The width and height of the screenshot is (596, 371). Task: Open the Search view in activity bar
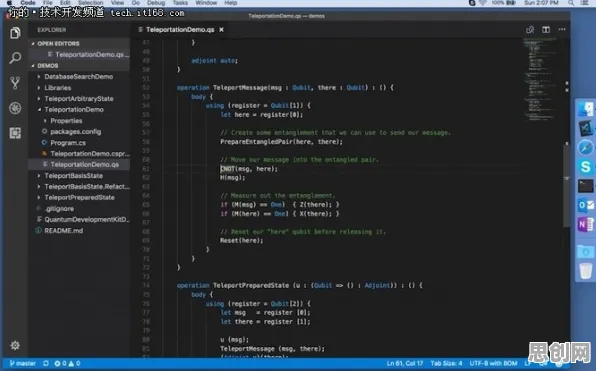(15, 58)
